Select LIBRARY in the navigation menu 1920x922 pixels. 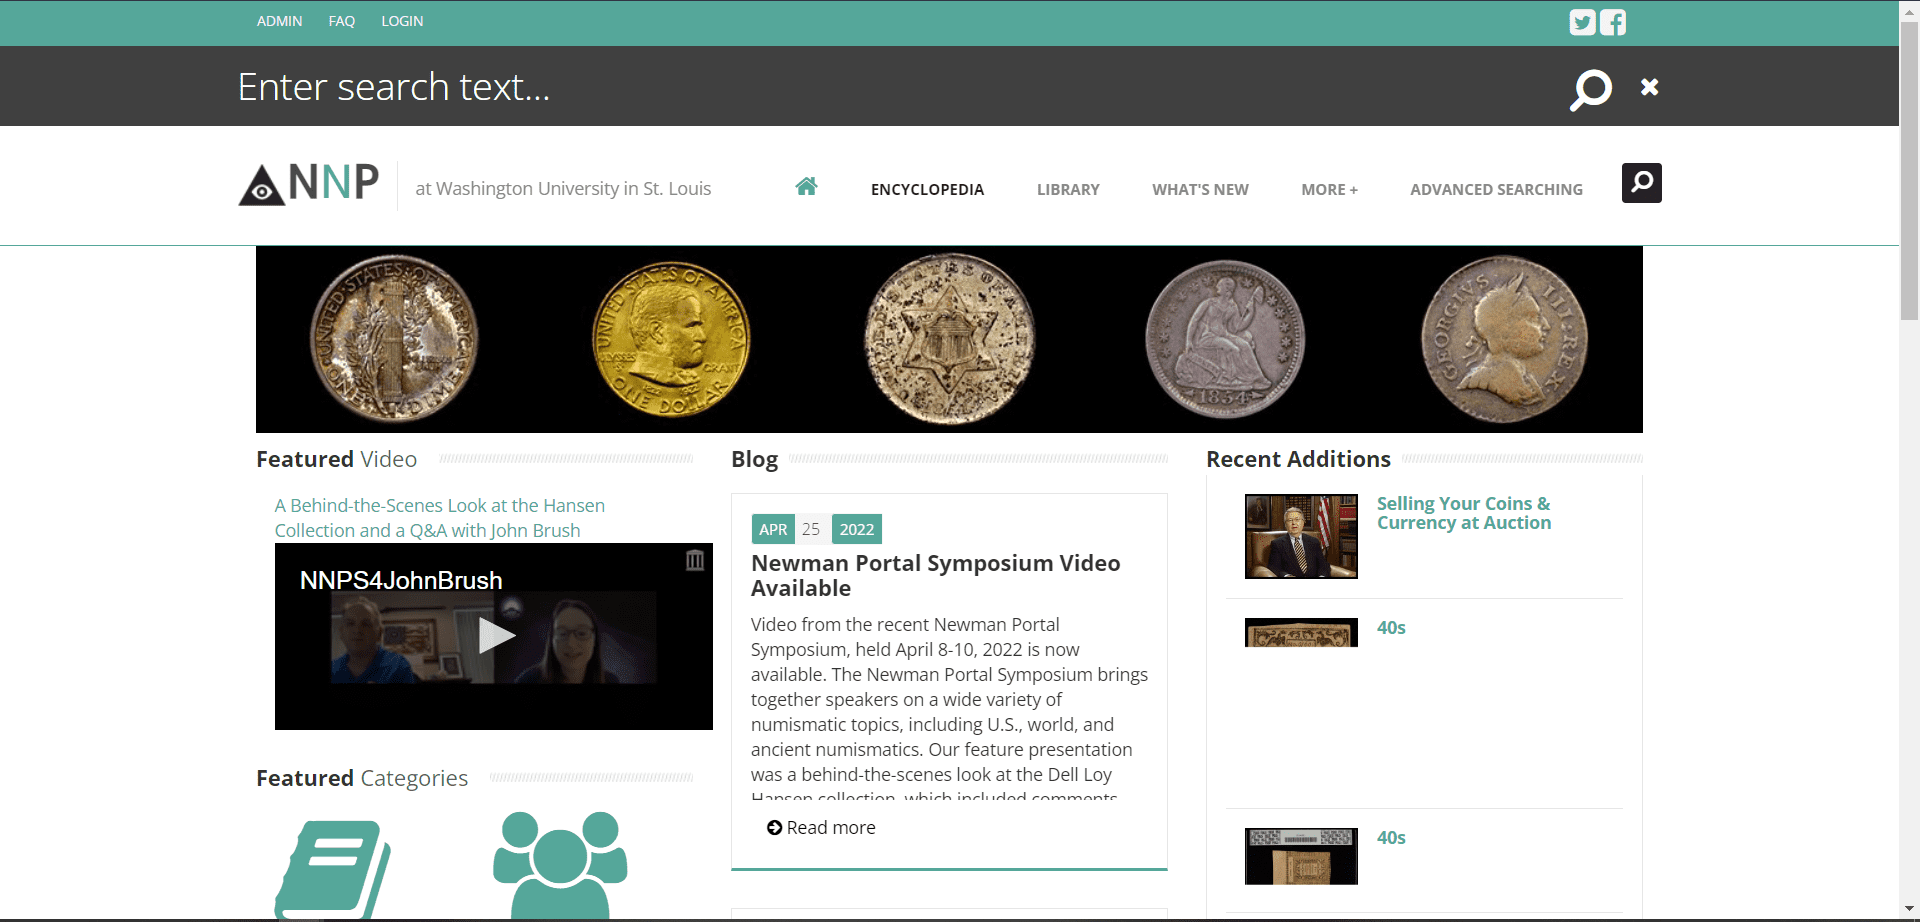[x=1068, y=189]
